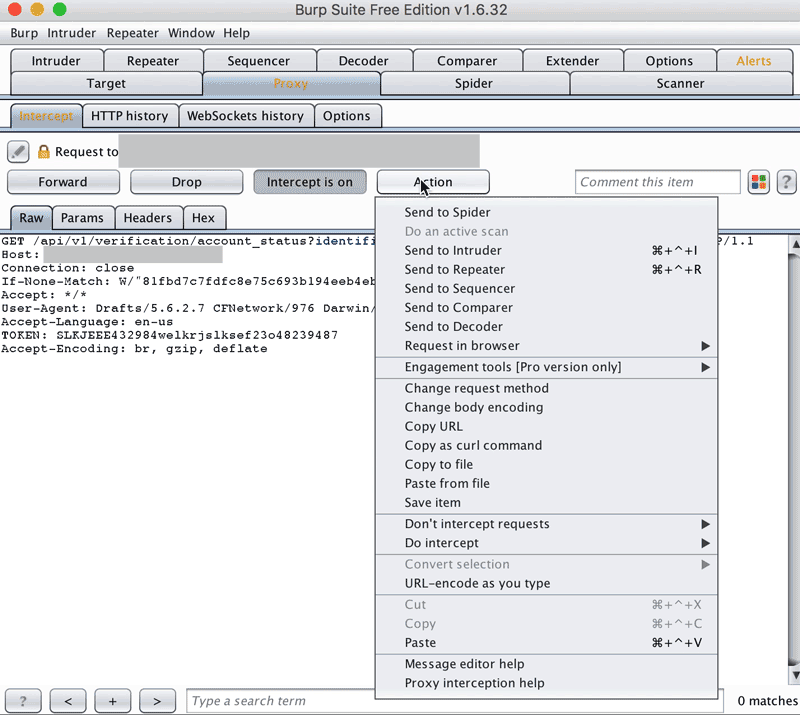
Task: Click the bottom-left question mark help button
Action: 23,701
